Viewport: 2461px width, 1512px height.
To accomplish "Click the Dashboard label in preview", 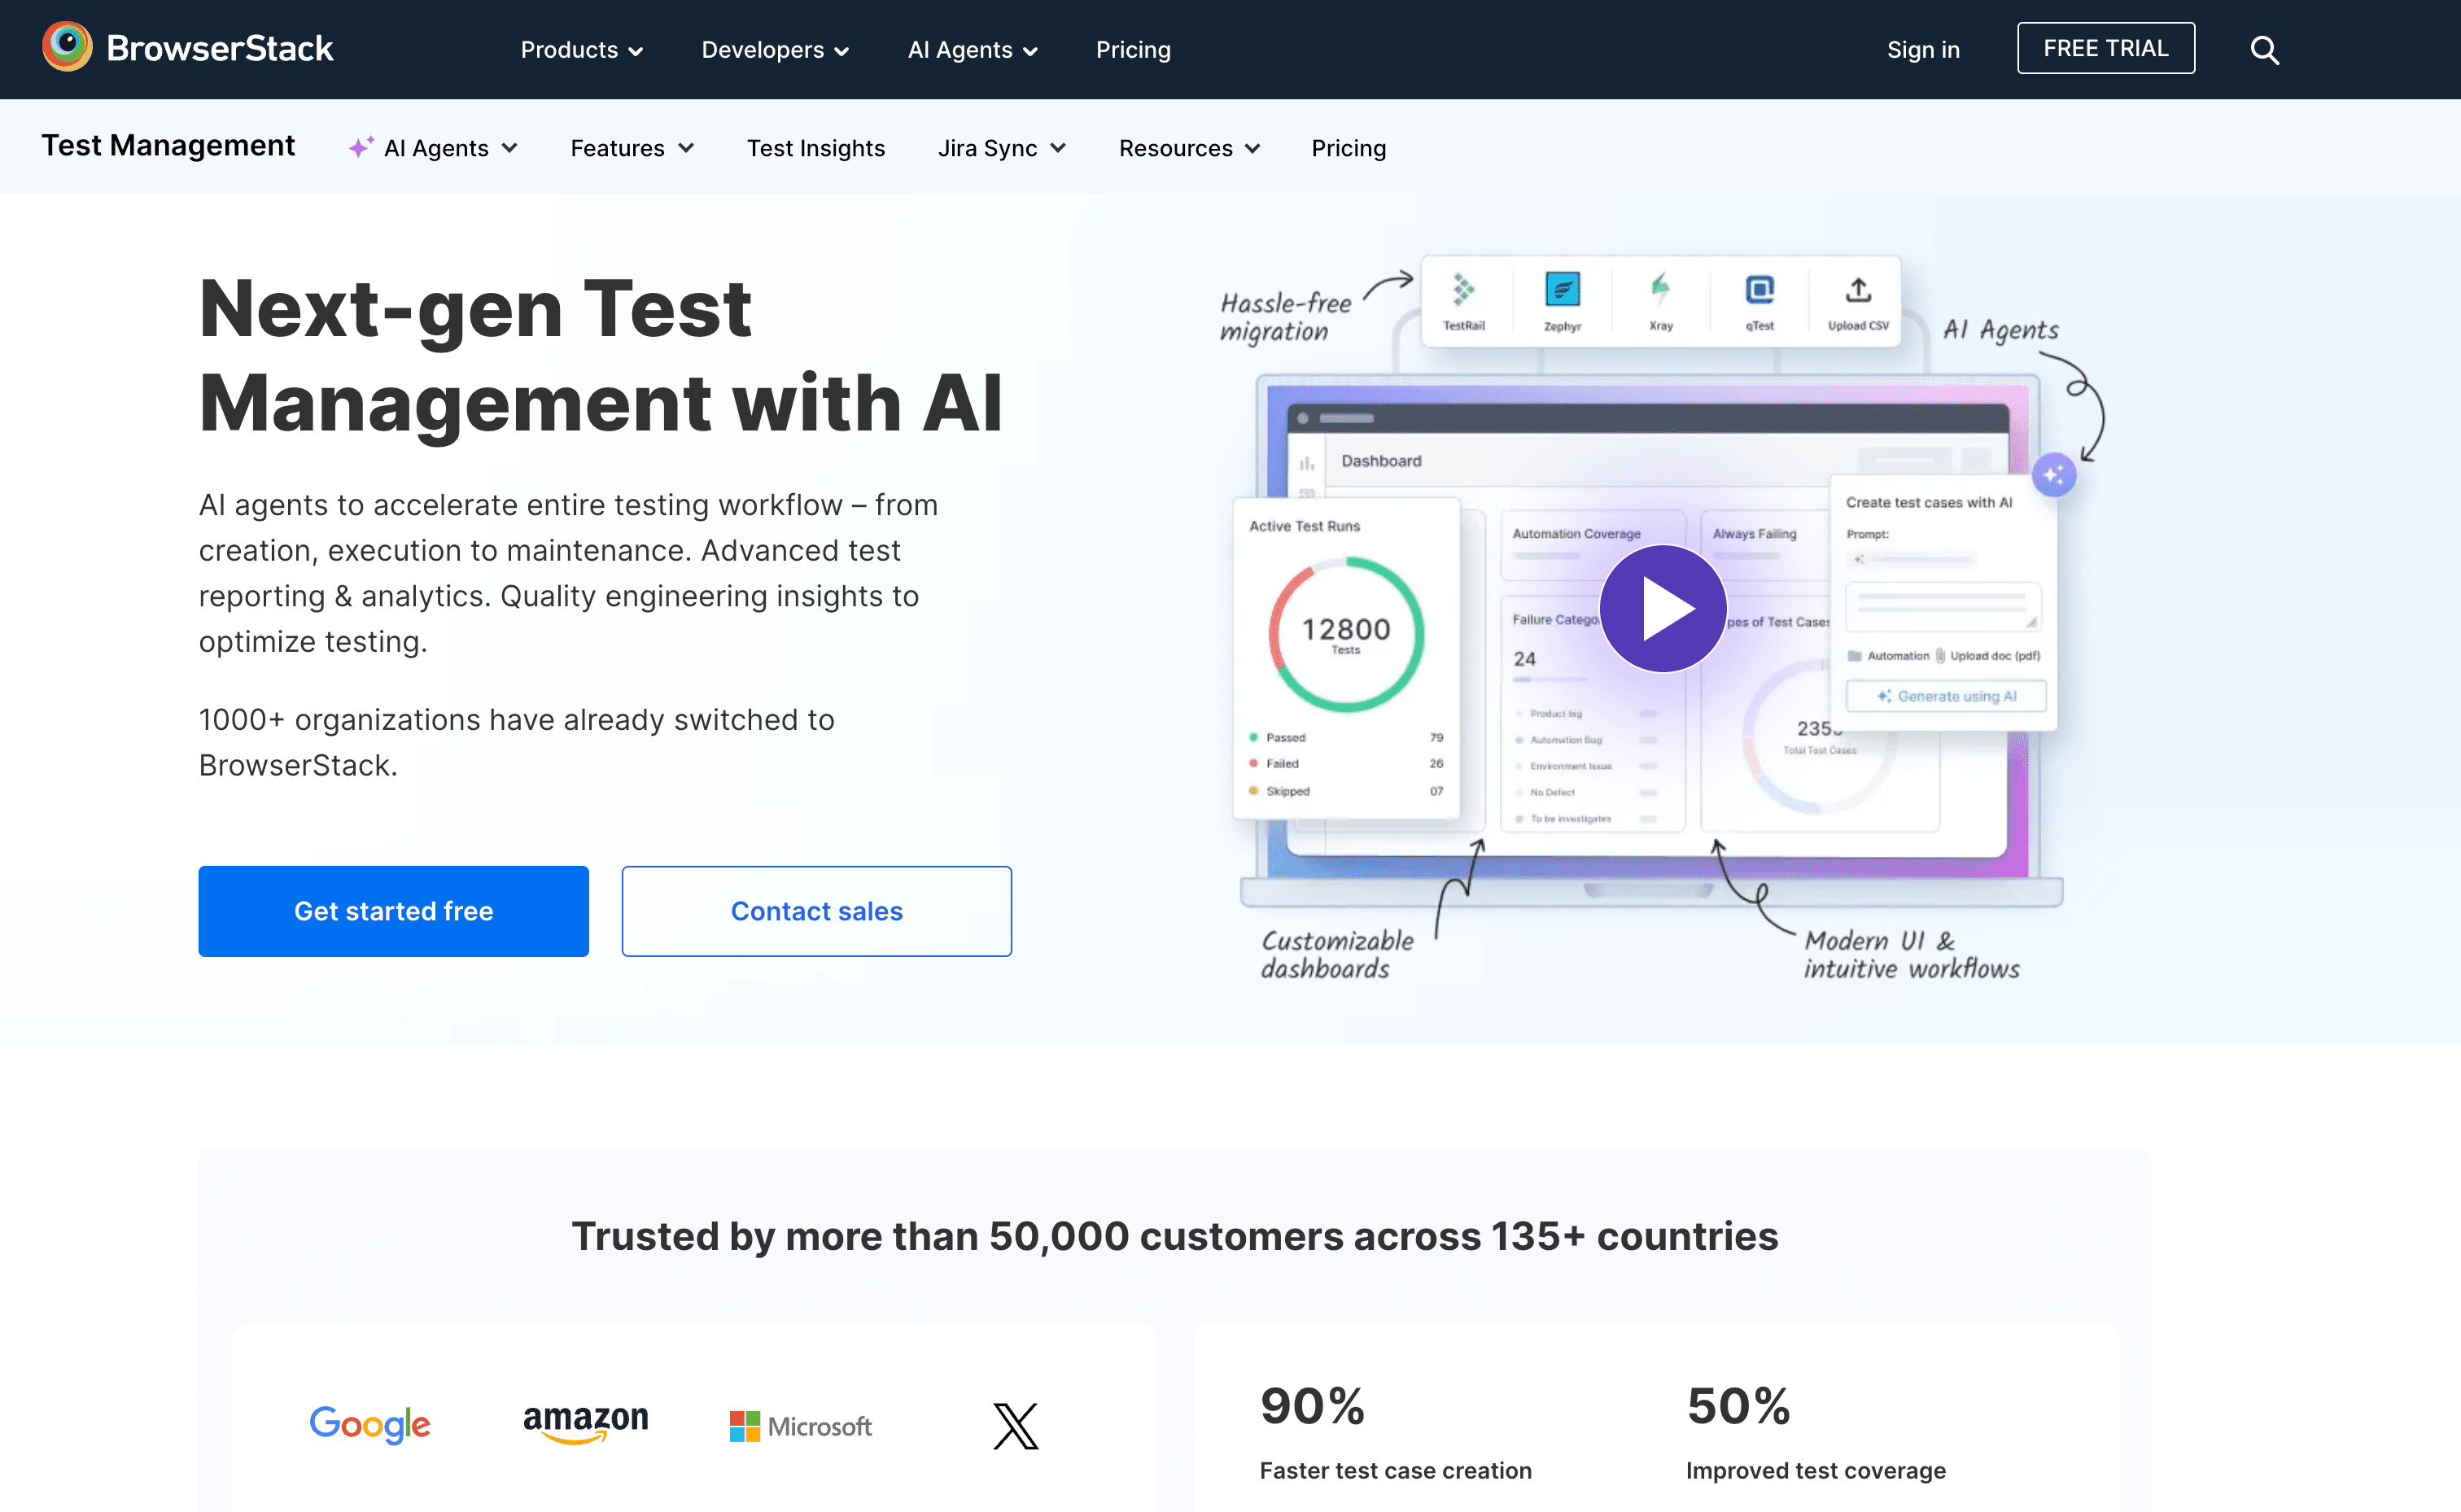I will (1381, 461).
